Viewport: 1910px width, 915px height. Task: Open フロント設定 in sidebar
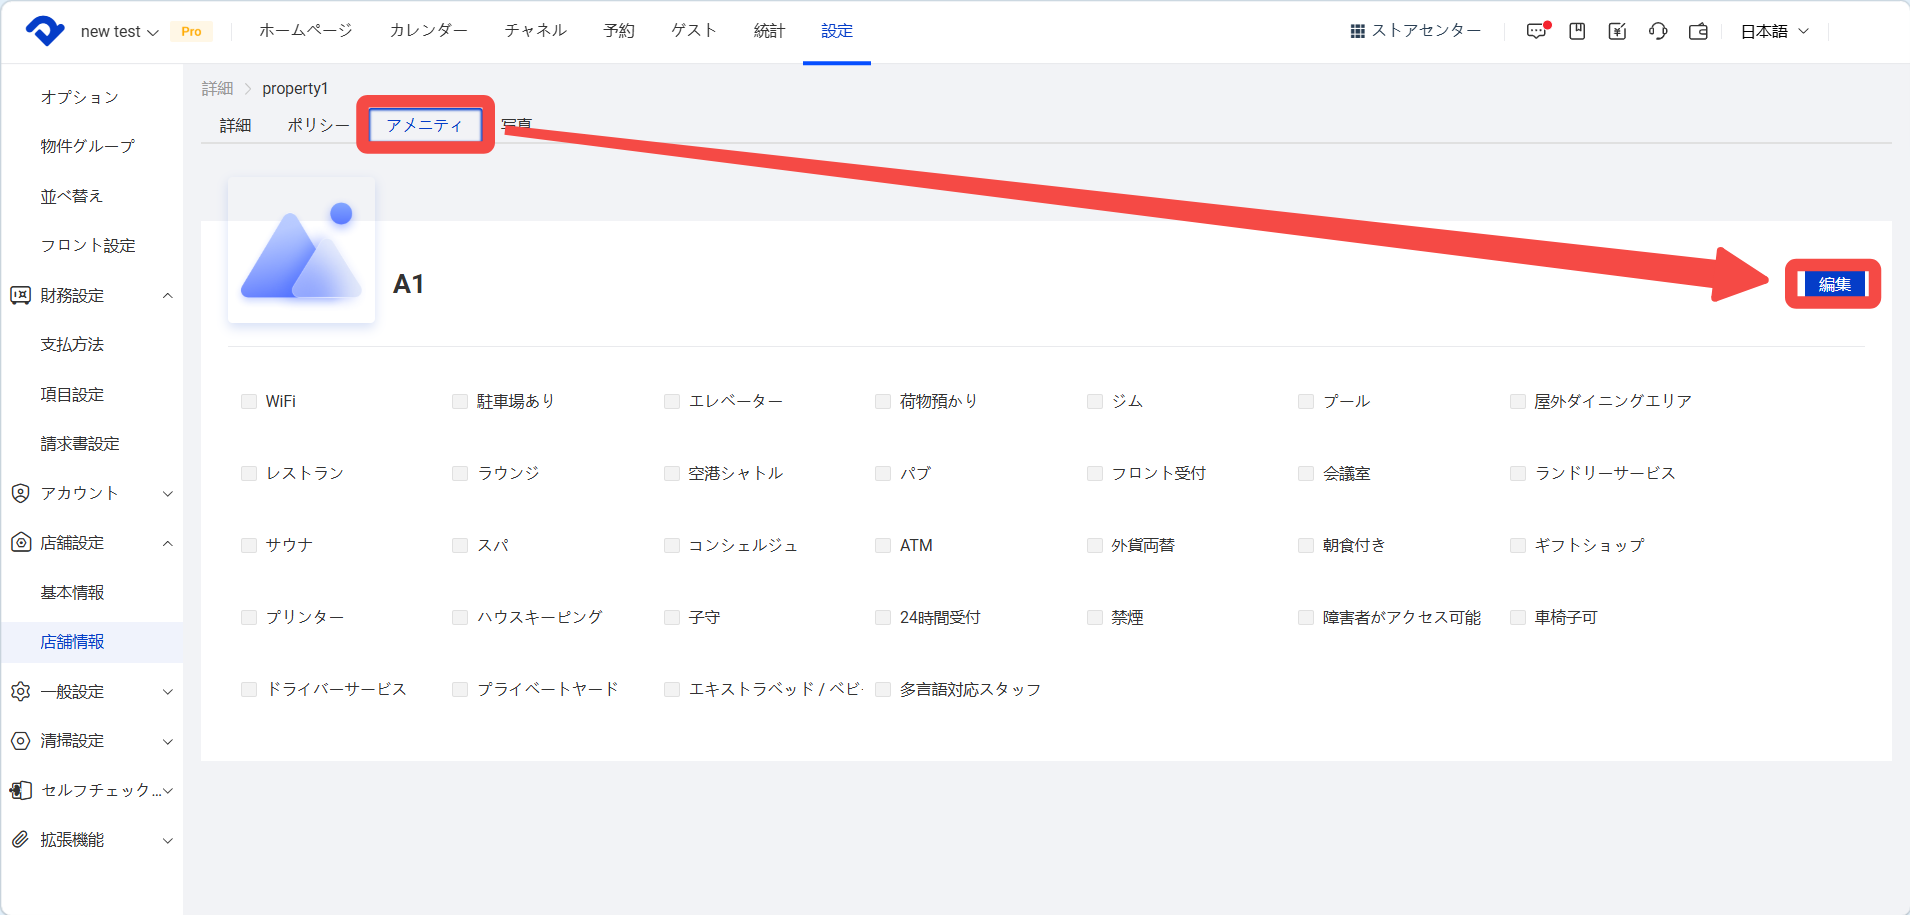(88, 245)
